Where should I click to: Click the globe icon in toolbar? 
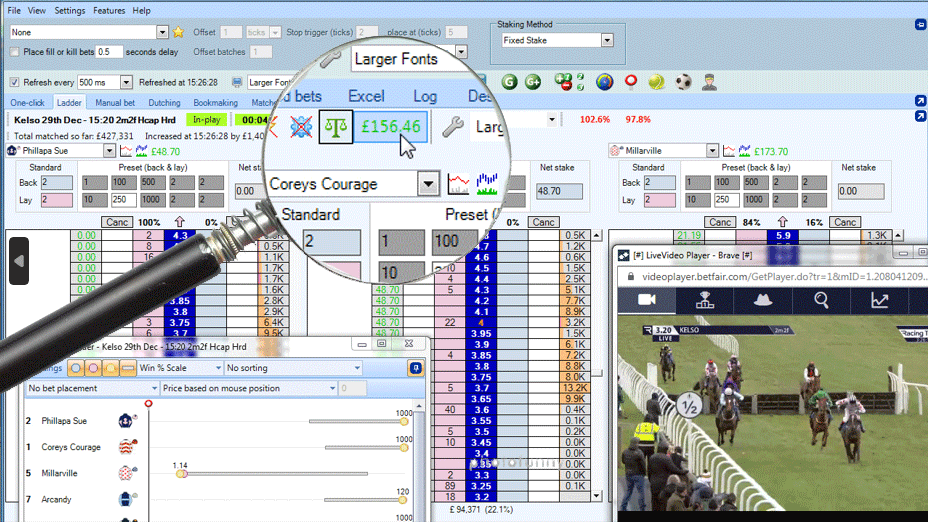[x=604, y=82]
